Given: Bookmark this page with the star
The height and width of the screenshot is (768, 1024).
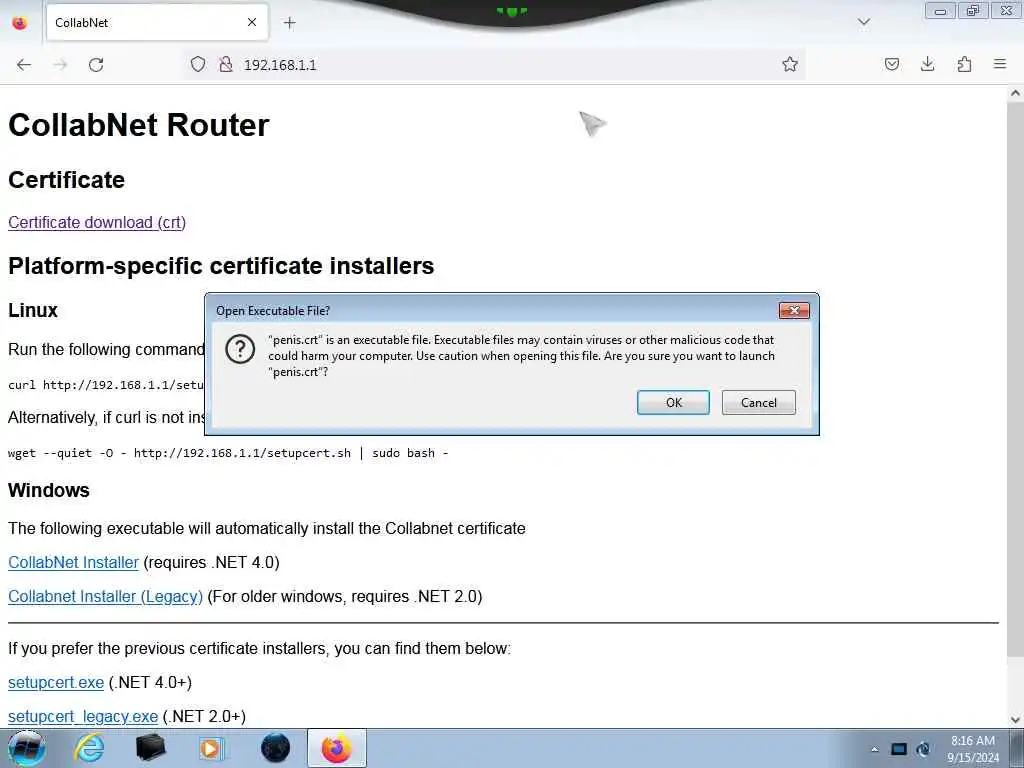Looking at the screenshot, I should 790,64.
